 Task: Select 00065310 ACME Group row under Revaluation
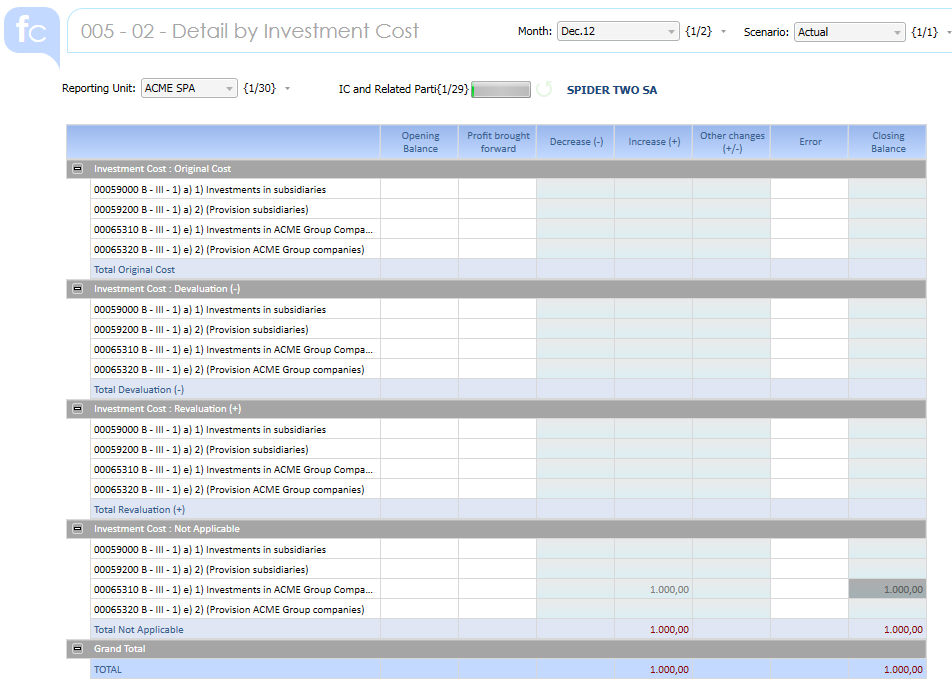[233, 470]
